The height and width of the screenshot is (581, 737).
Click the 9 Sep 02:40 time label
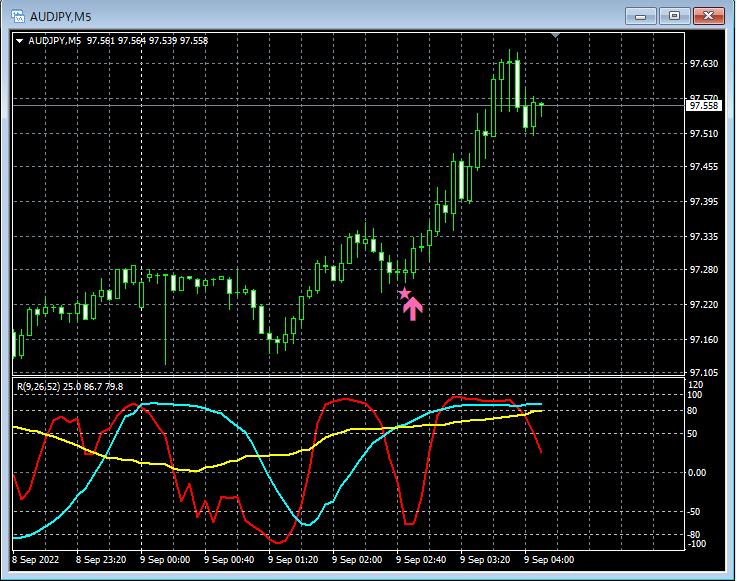421,560
